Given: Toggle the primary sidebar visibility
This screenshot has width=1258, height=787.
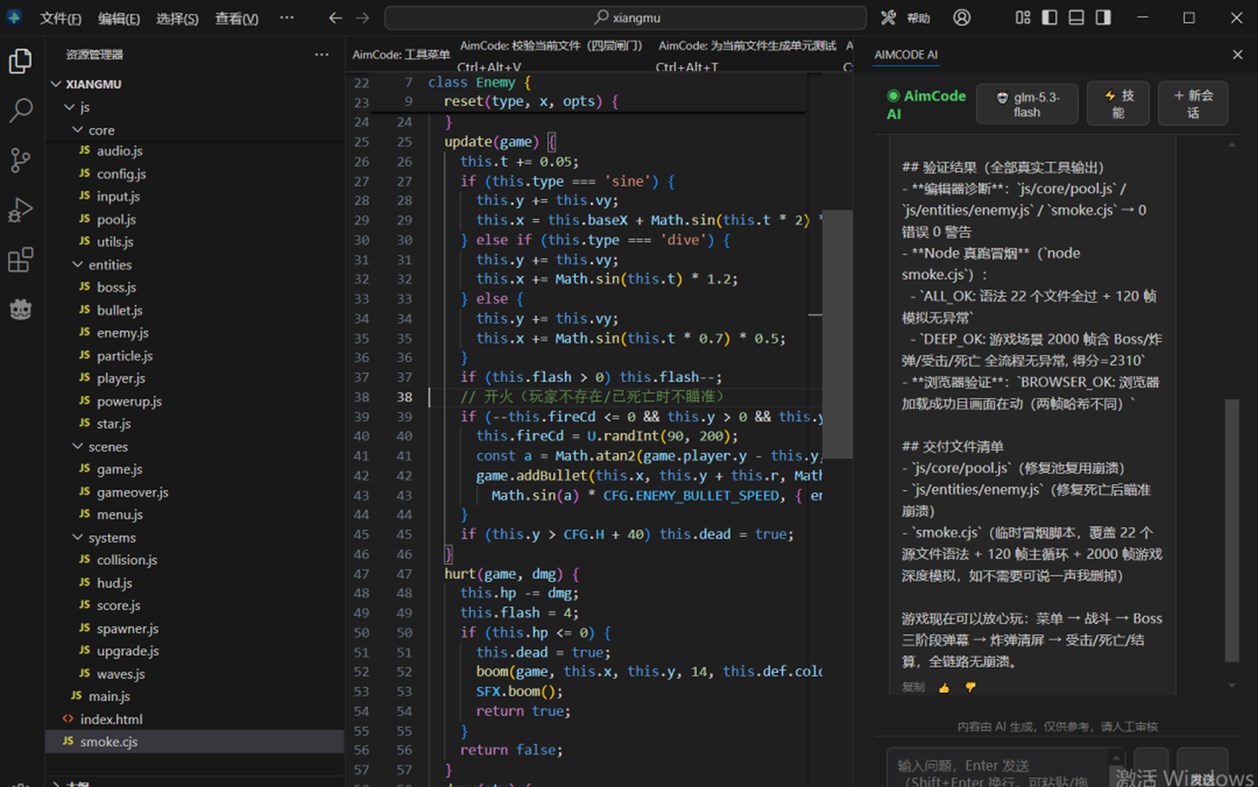Looking at the screenshot, I should click(1050, 18).
